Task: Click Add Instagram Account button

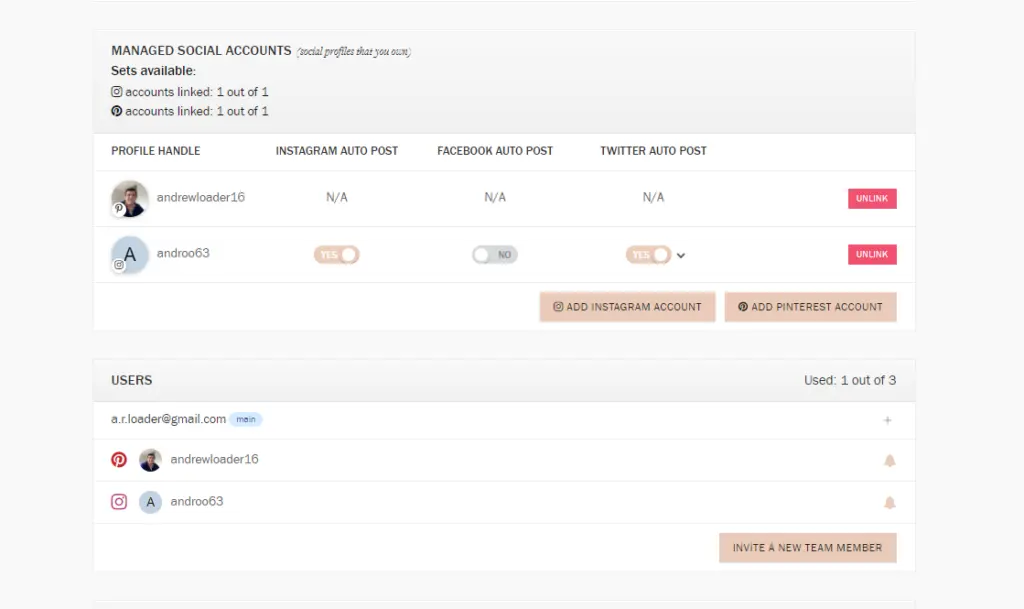Action: (x=627, y=307)
